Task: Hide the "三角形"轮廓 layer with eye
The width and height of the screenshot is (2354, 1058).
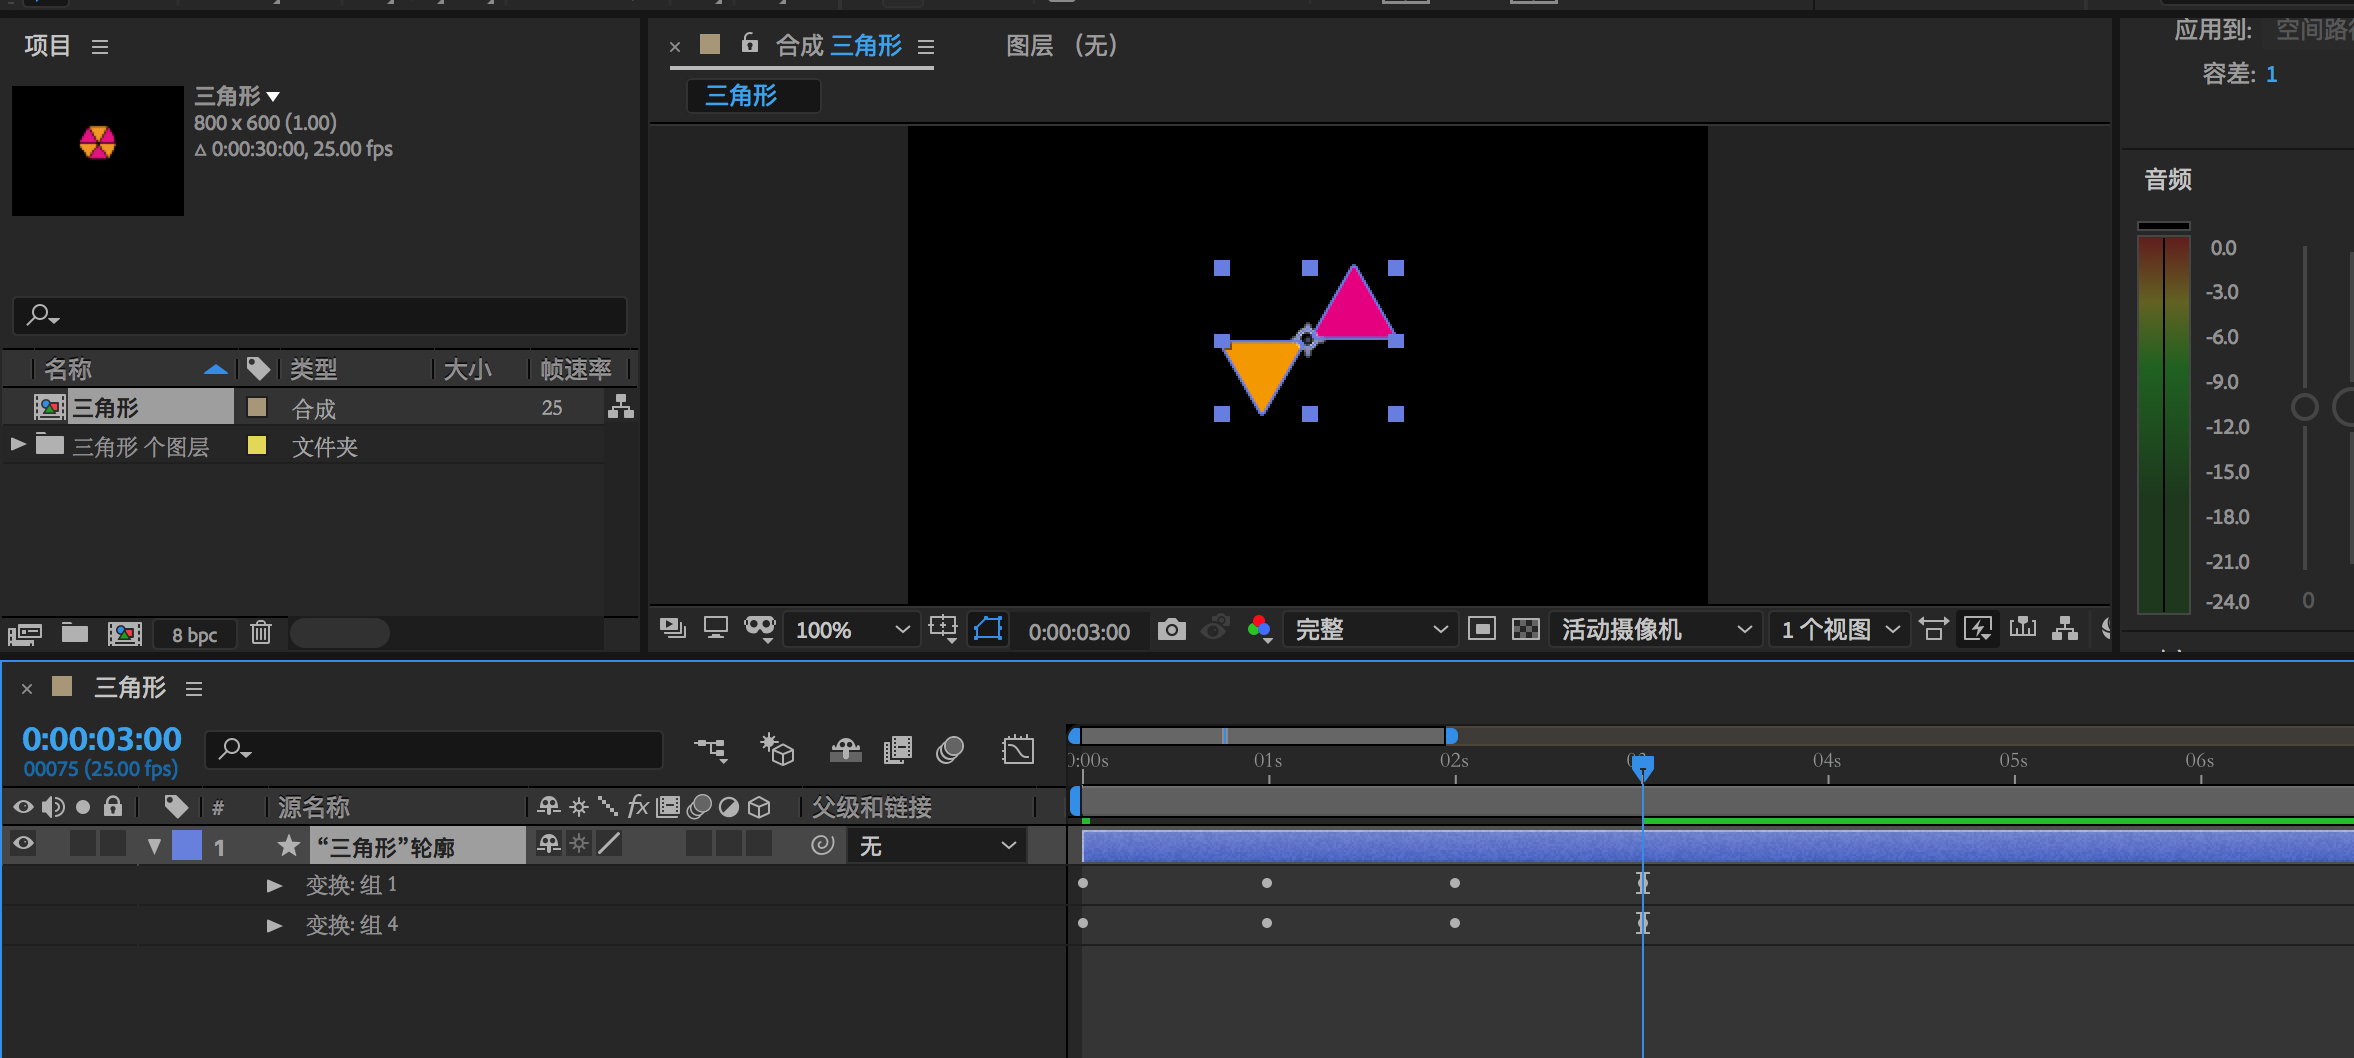Action: click(23, 844)
